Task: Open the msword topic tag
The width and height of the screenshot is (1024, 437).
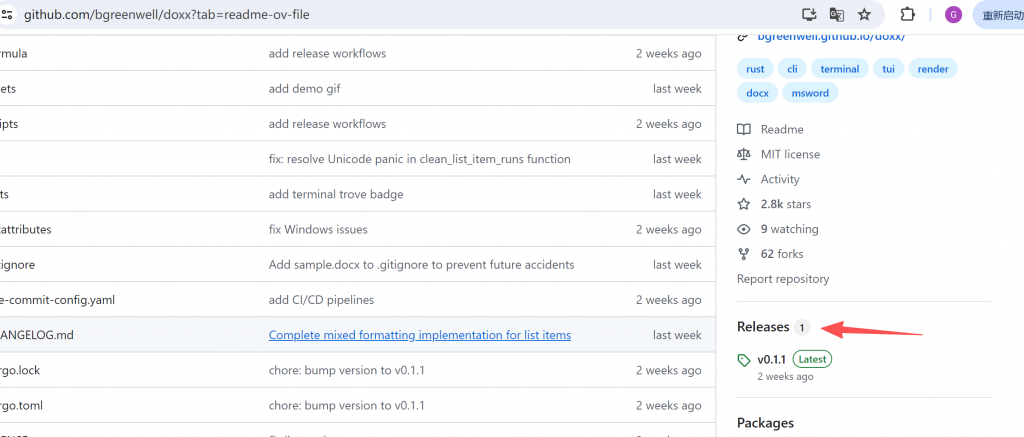Action: tap(809, 93)
